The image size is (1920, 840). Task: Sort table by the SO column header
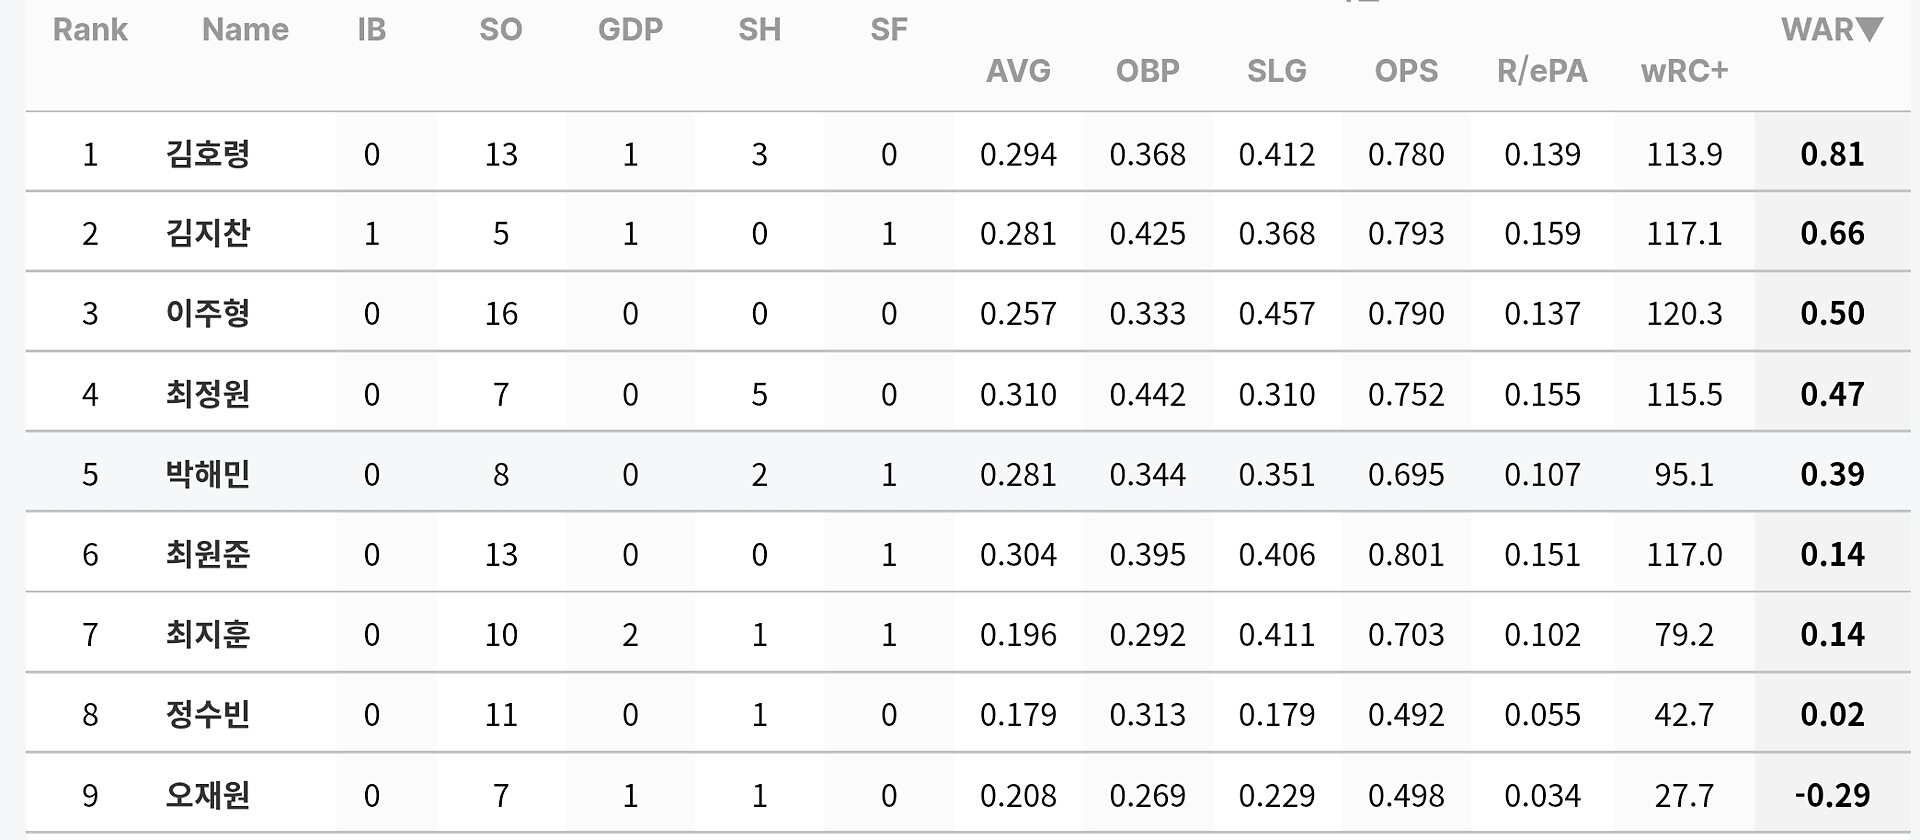501,30
